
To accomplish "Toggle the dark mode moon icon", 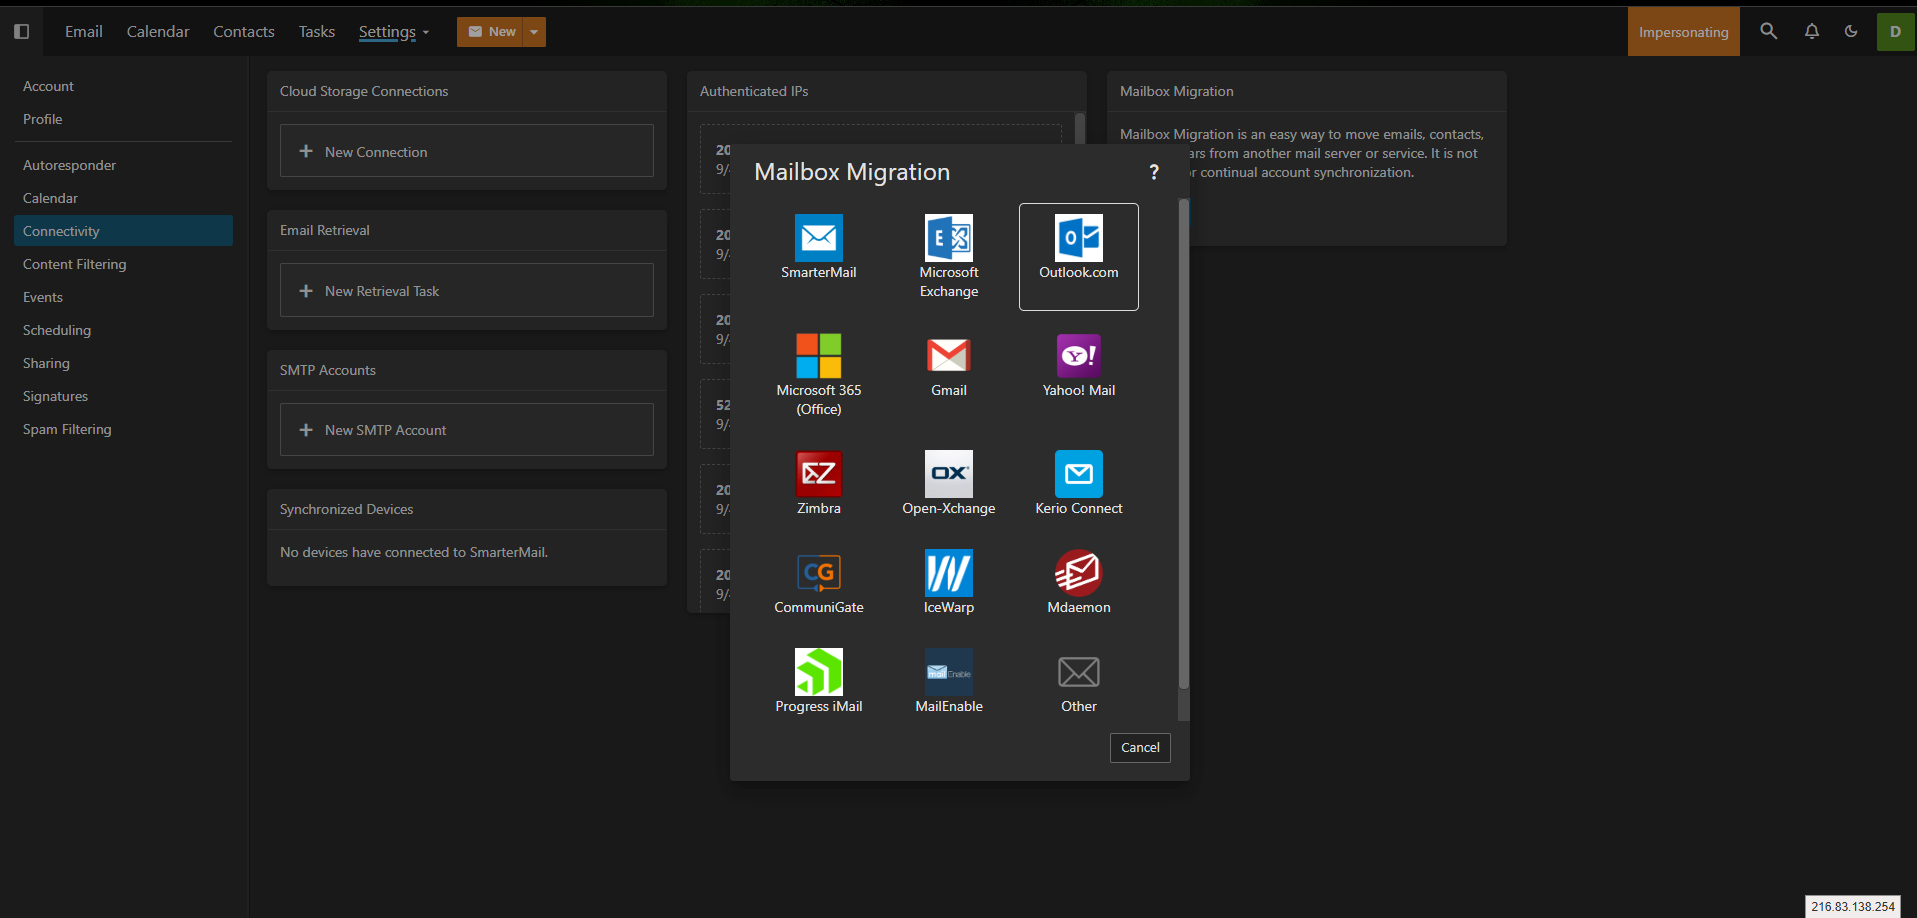I will point(1851,32).
